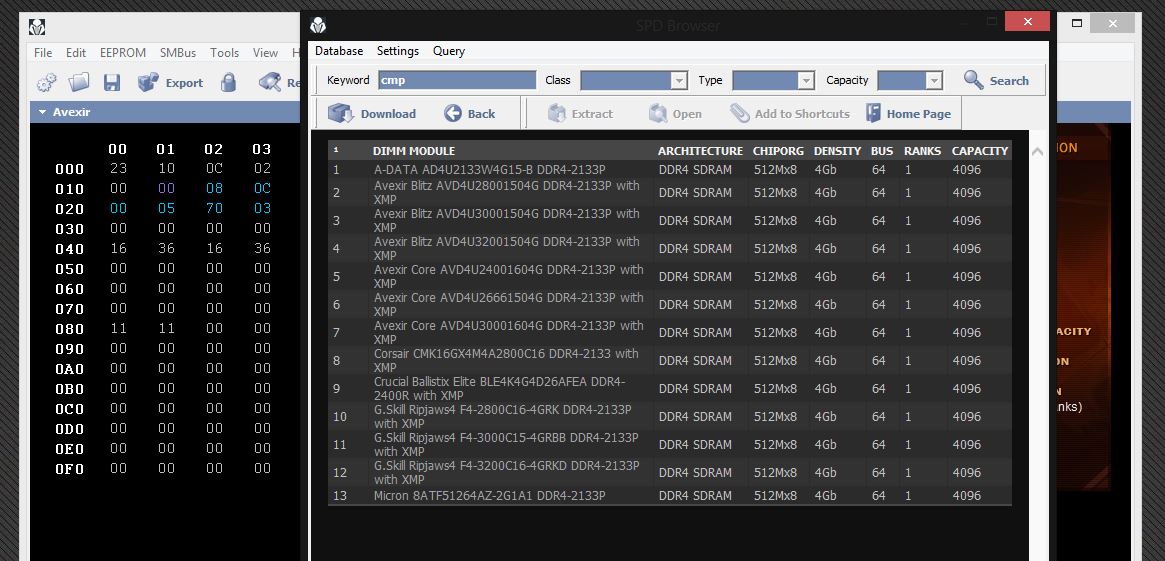Open settings gears icon in main window toolbar

pos(46,82)
